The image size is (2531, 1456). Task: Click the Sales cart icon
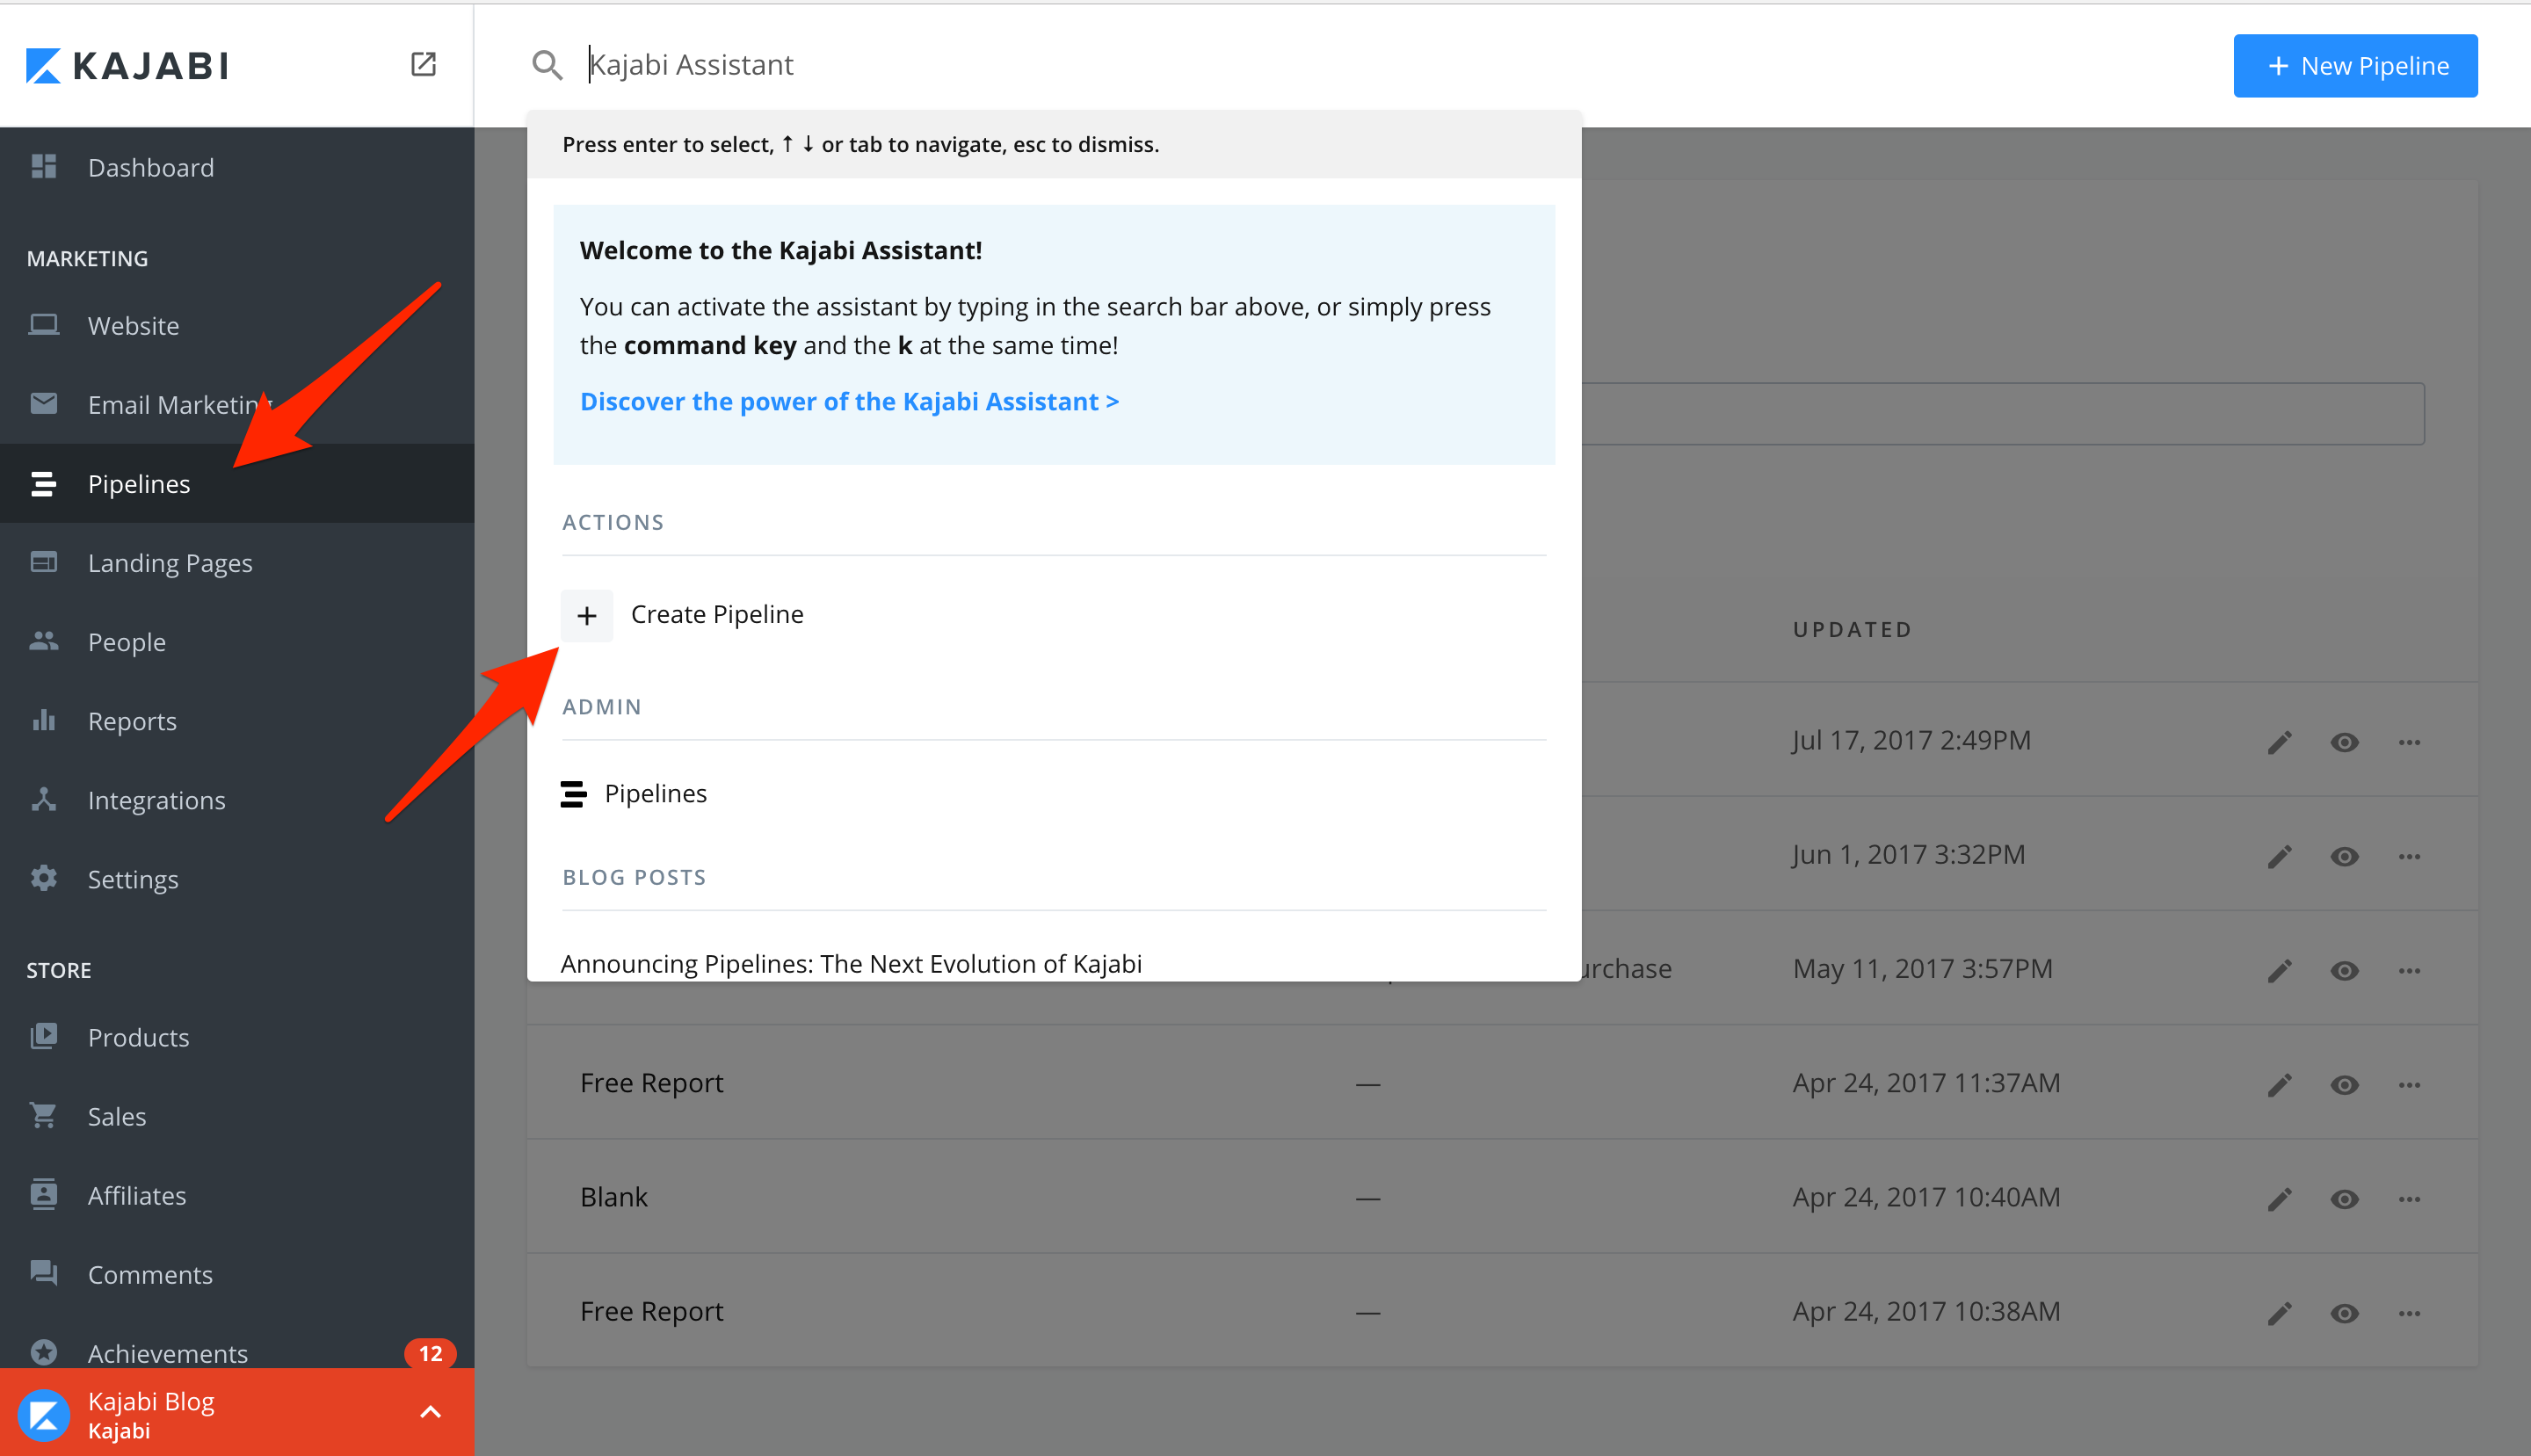pyautogui.click(x=43, y=1115)
